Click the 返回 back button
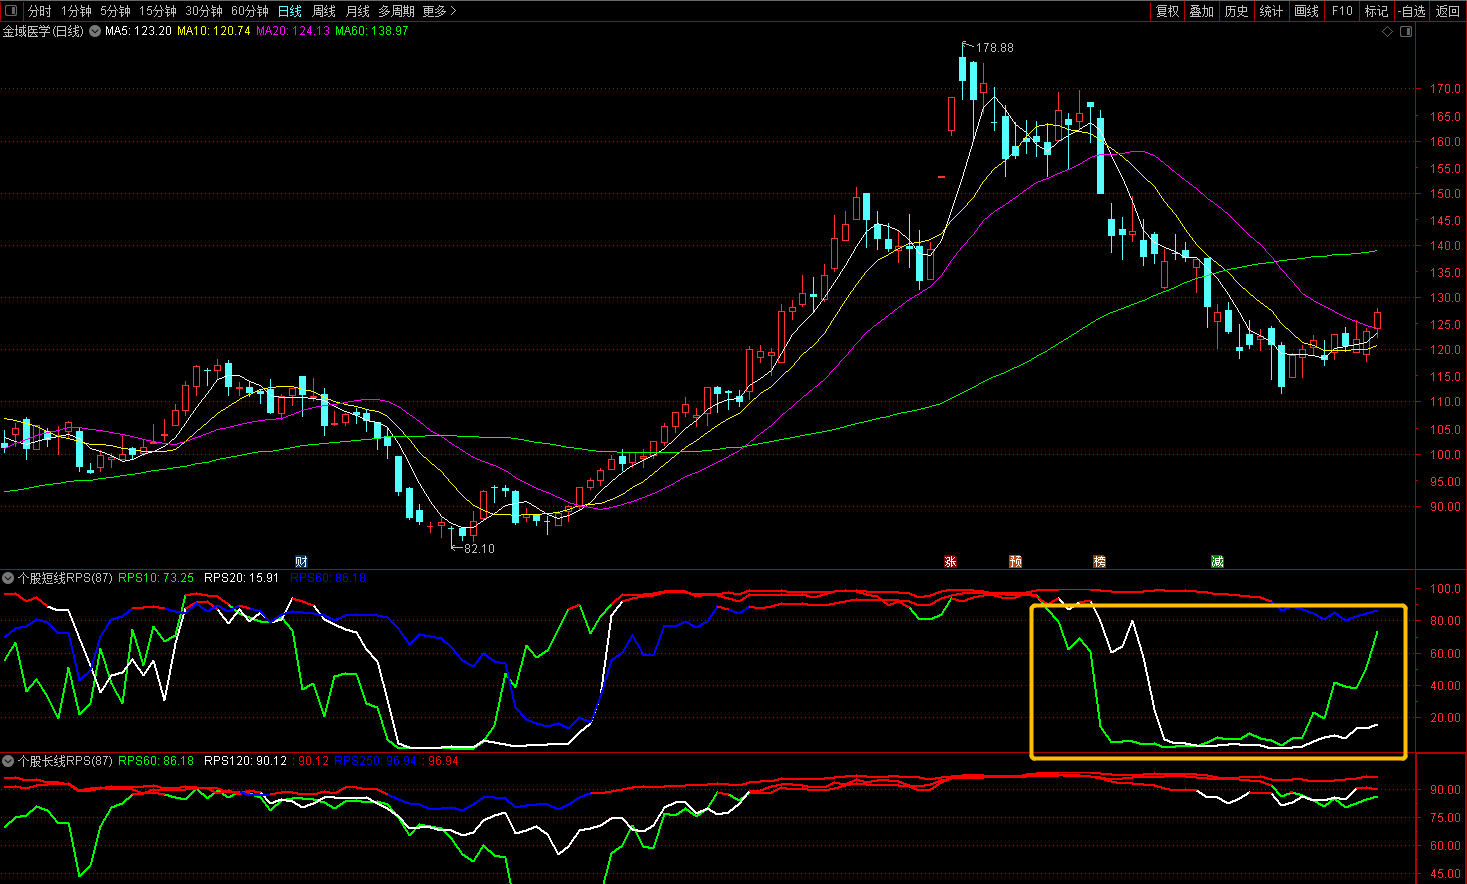1467x884 pixels. pos(1448,11)
